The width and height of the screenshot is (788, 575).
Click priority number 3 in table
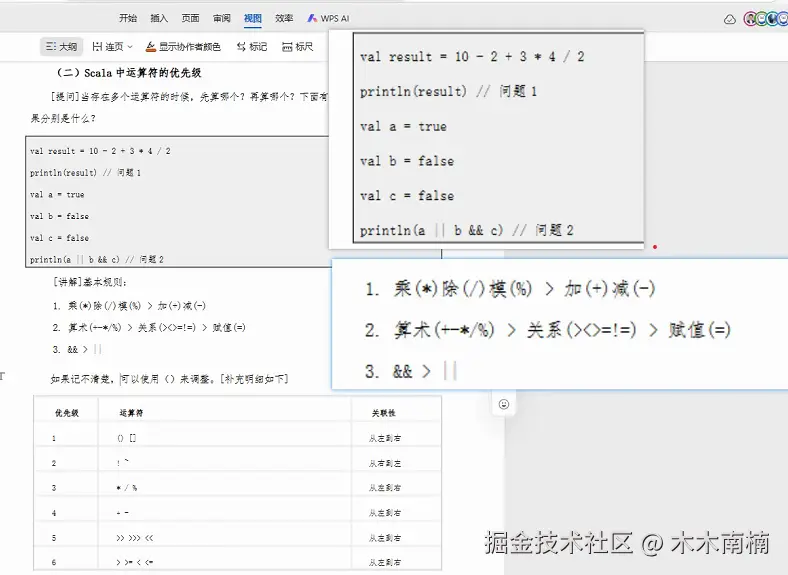[54, 488]
